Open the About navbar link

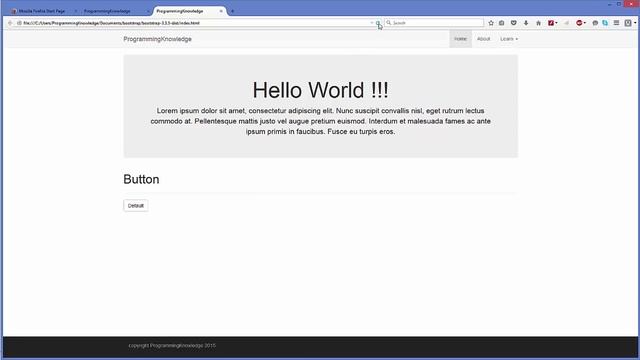click(483, 39)
